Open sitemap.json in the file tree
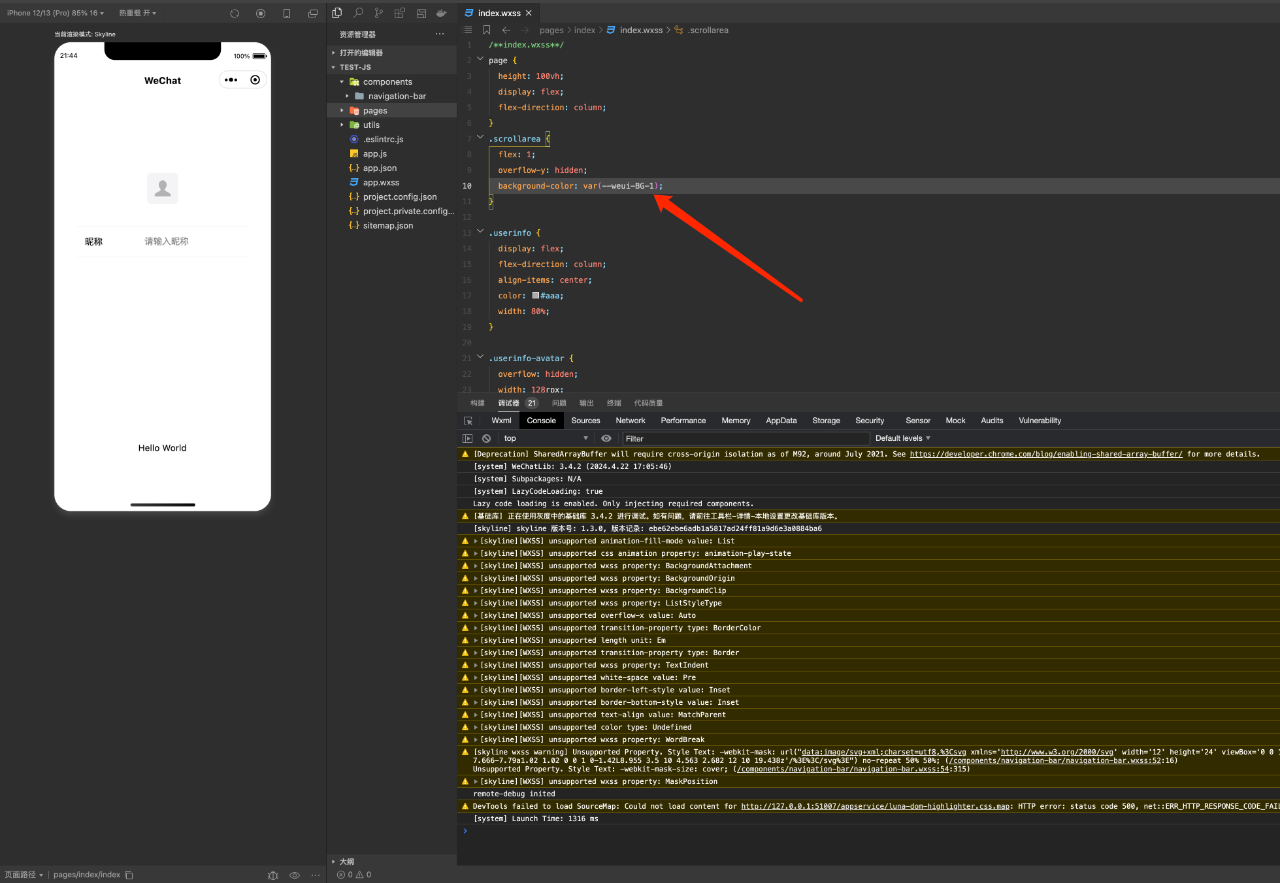This screenshot has height=883, width=1280. (386, 226)
